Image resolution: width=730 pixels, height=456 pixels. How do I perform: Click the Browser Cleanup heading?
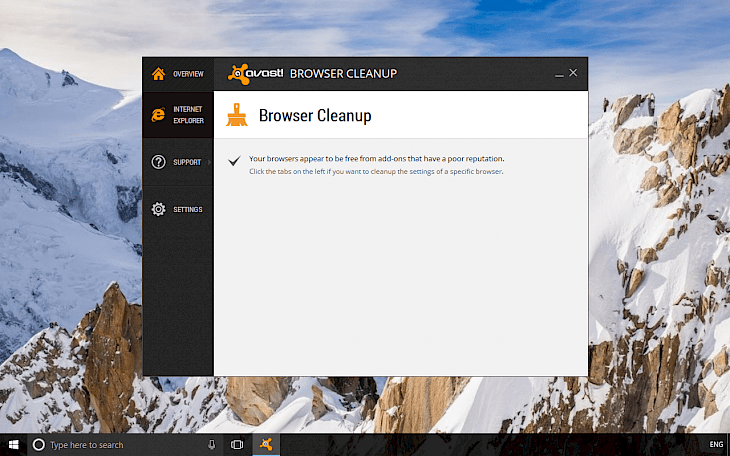point(315,116)
